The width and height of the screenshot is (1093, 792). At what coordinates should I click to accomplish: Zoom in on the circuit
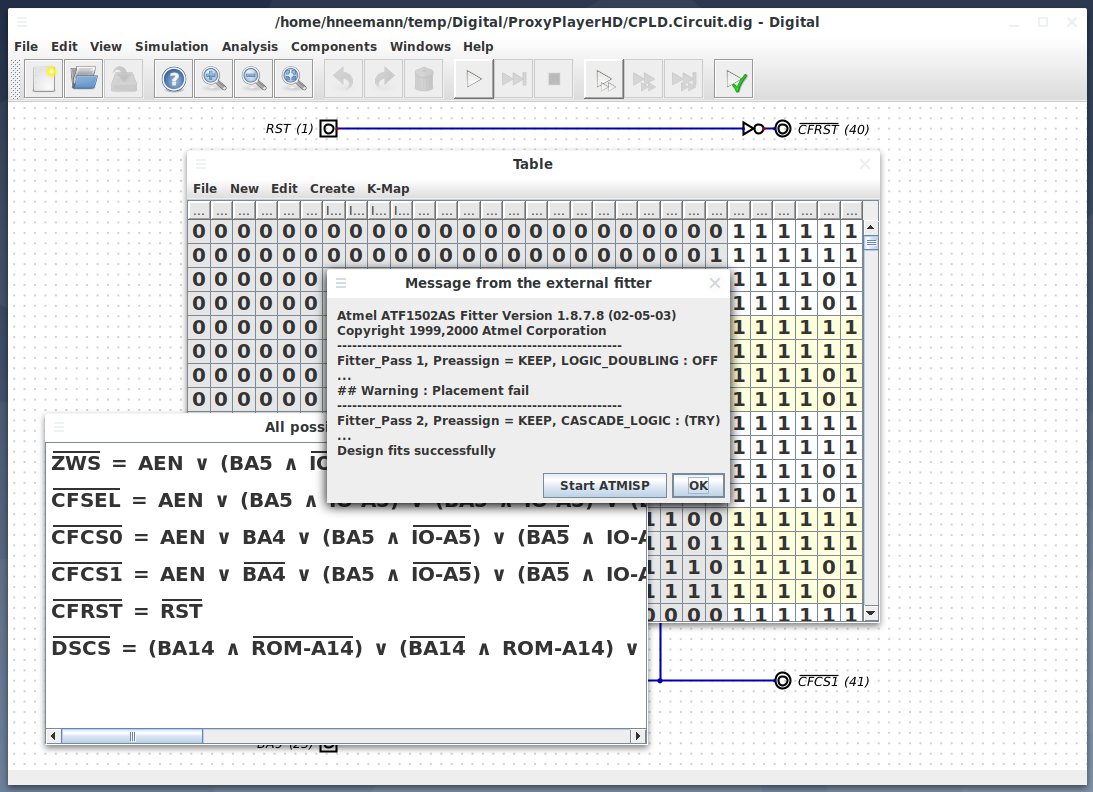[213, 78]
